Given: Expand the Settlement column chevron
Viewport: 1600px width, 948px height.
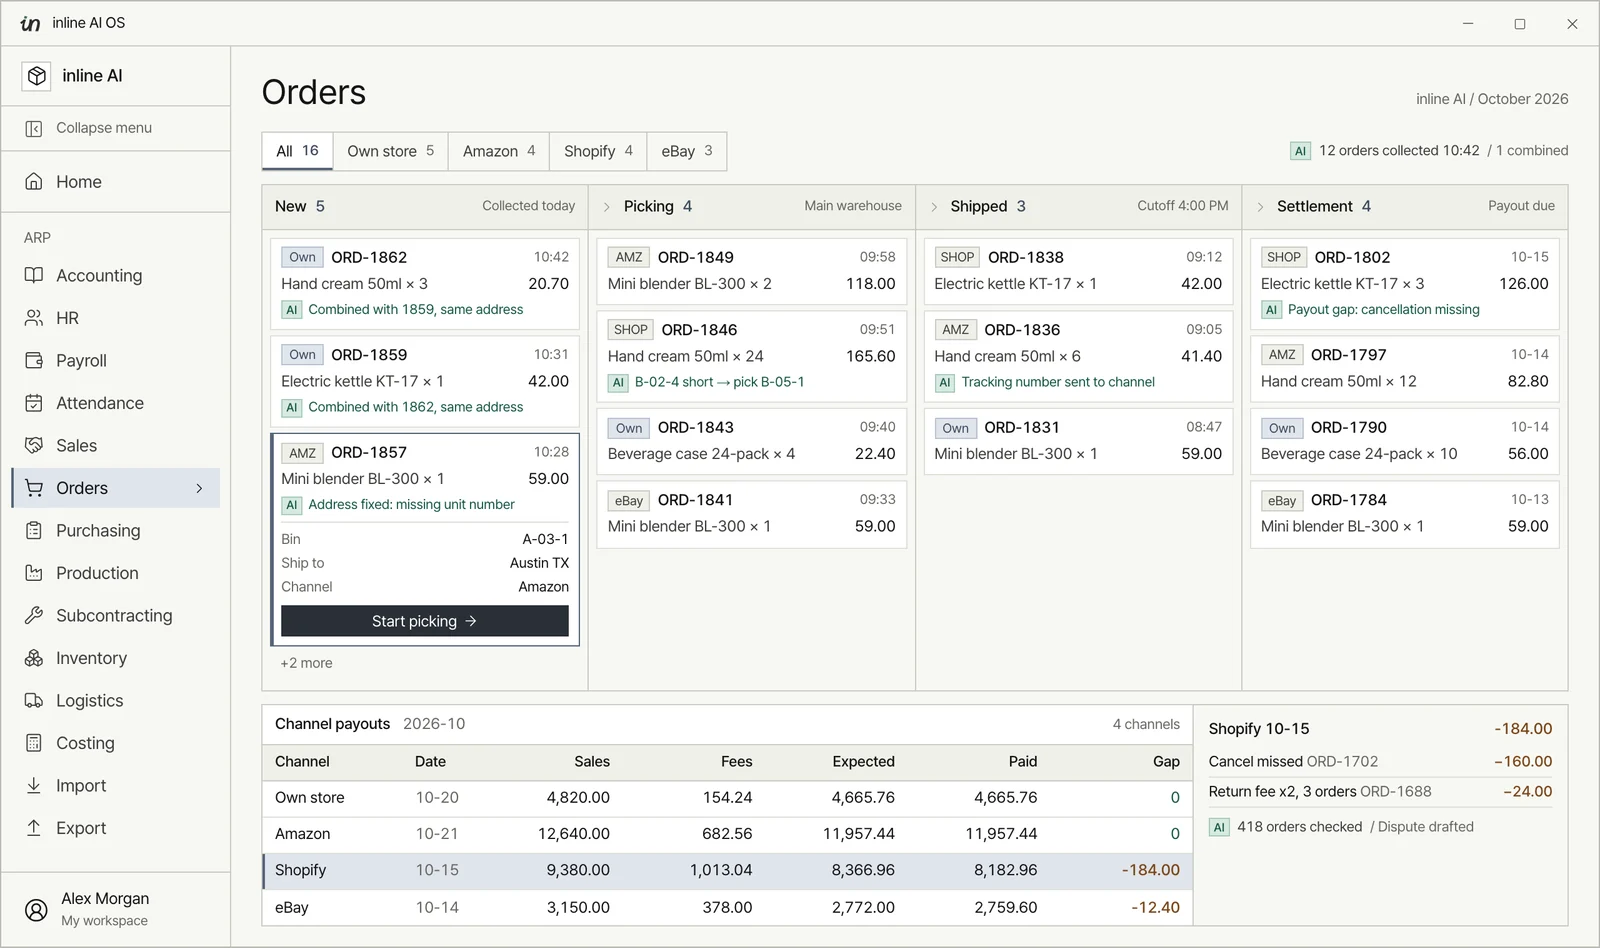Looking at the screenshot, I should click(1260, 207).
